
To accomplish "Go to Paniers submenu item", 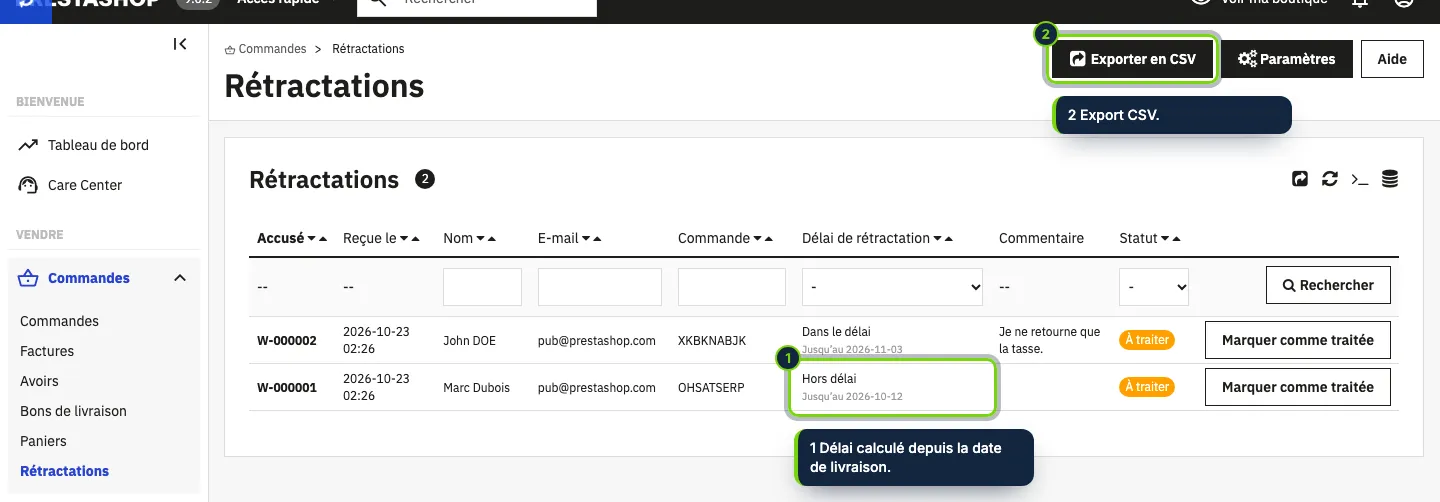I will pyautogui.click(x=43, y=441).
